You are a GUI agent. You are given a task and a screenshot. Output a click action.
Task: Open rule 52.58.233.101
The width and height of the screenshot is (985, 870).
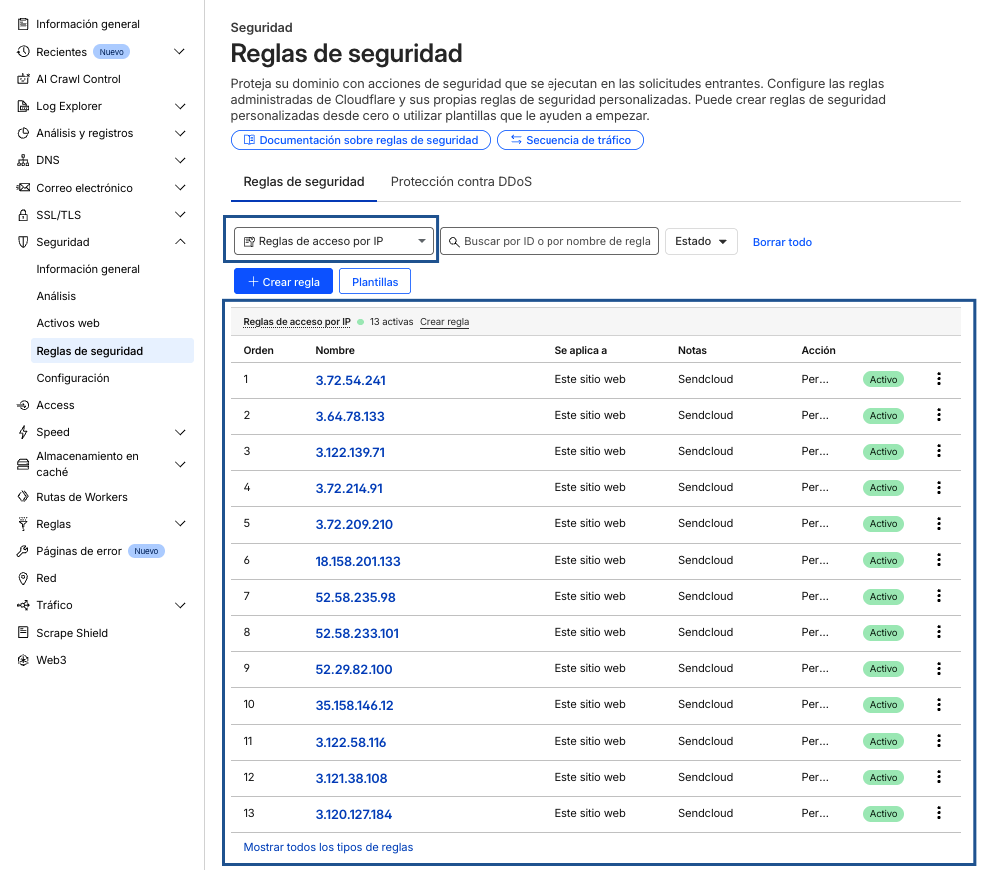[357, 633]
